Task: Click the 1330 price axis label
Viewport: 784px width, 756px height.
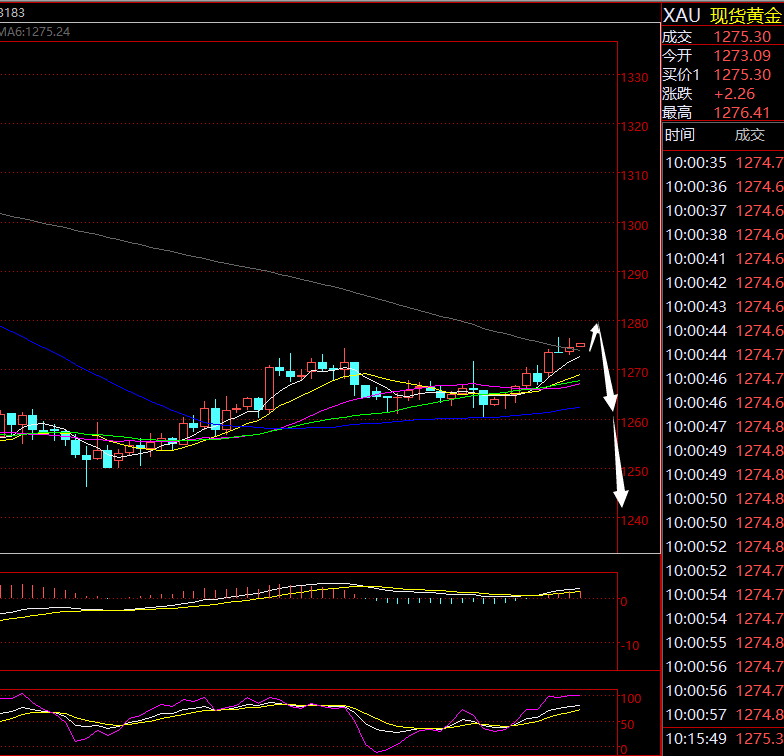Action: pos(634,78)
